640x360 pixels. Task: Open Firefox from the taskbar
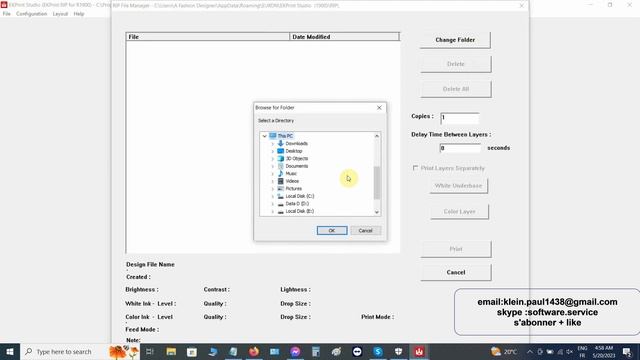click(x=254, y=351)
